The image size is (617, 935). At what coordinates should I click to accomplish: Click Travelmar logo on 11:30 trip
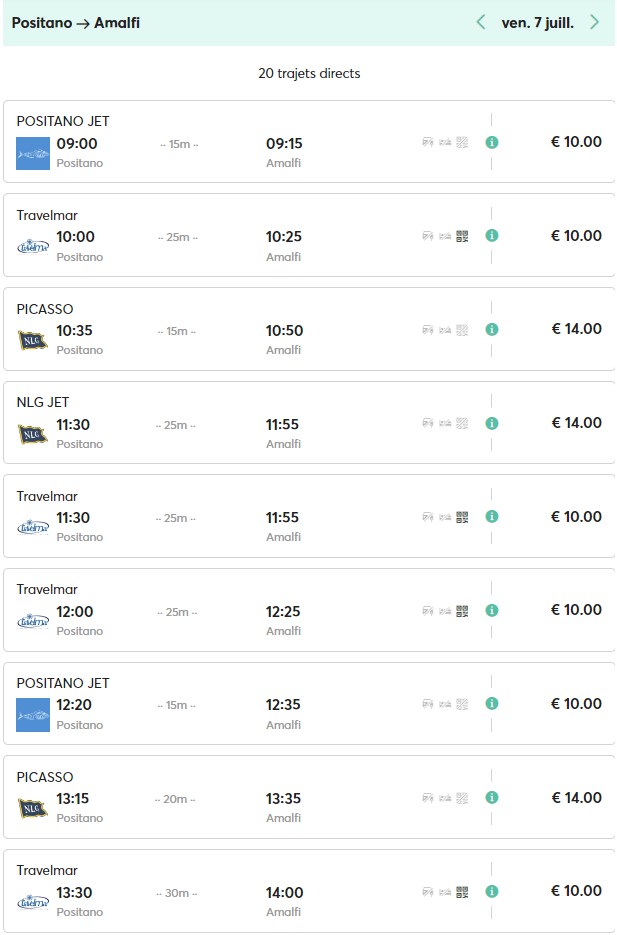pos(33,527)
